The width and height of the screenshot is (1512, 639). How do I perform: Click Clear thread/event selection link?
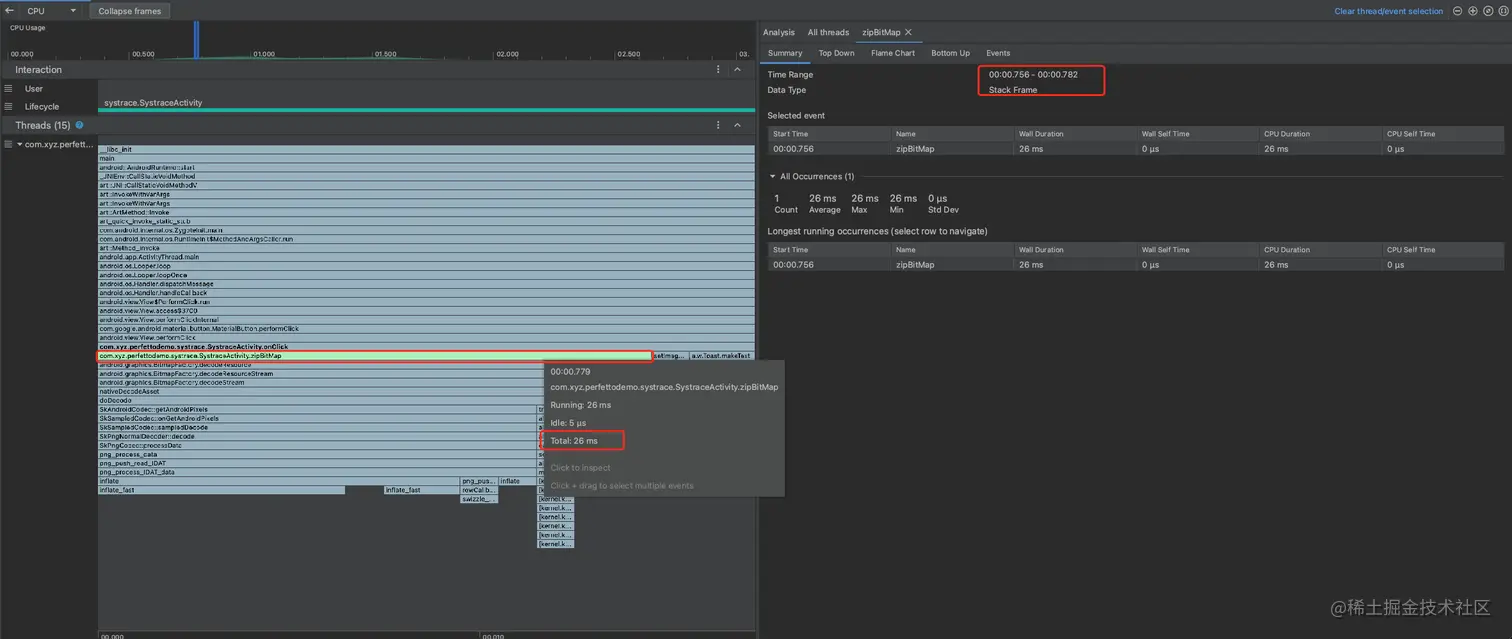point(1388,11)
